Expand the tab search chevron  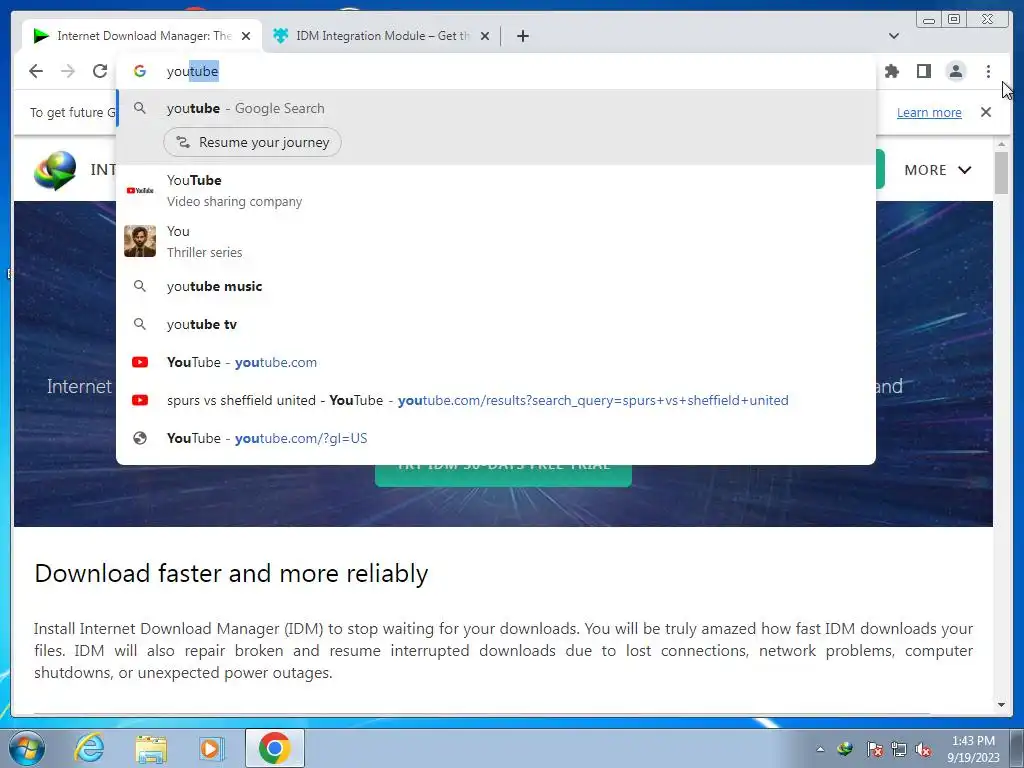894,36
